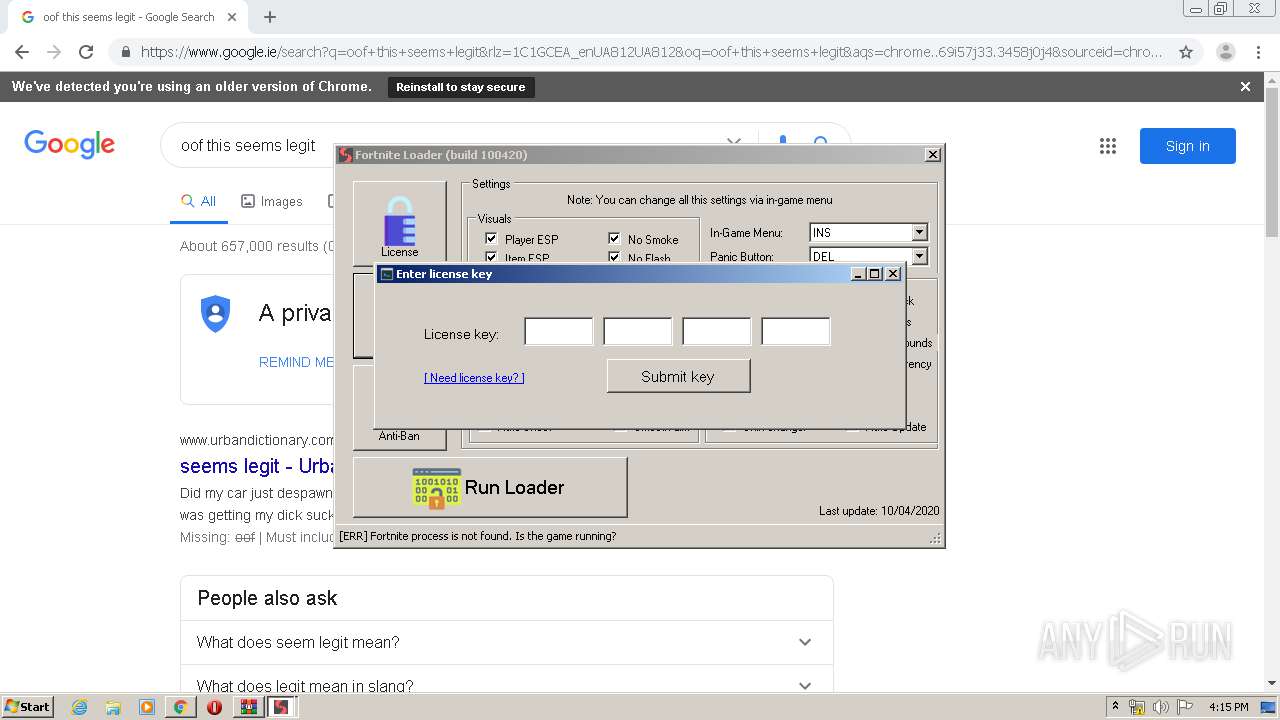The height and width of the screenshot is (720, 1280).
Task: Select Fortnite Loader taskbar item
Action: point(282,707)
